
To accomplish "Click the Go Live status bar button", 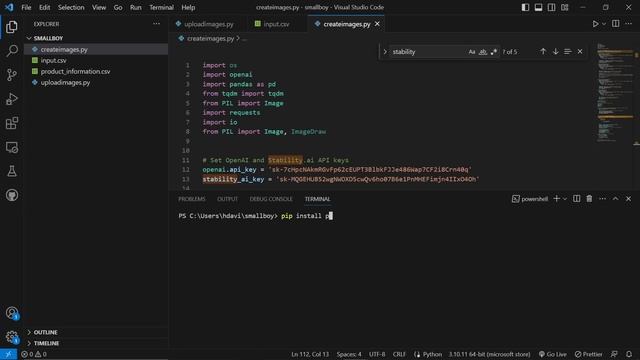I will tap(552, 354).
